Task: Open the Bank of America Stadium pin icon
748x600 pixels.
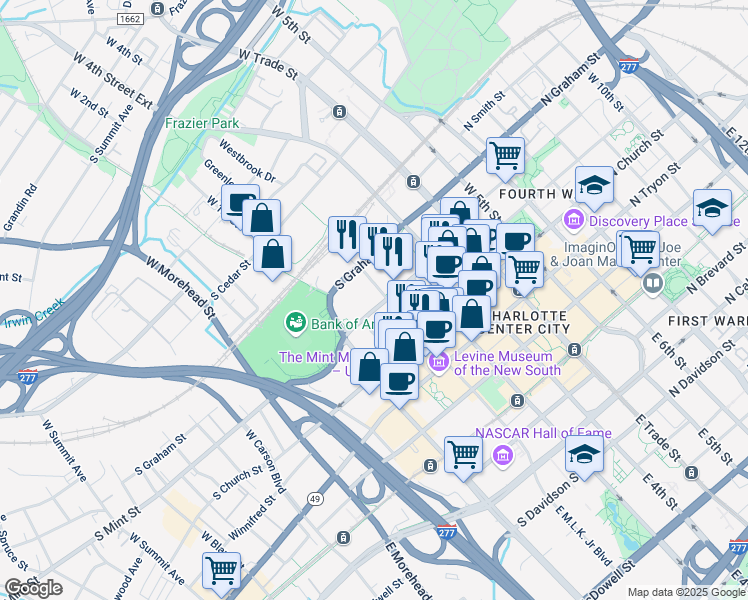Action: (296, 324)
